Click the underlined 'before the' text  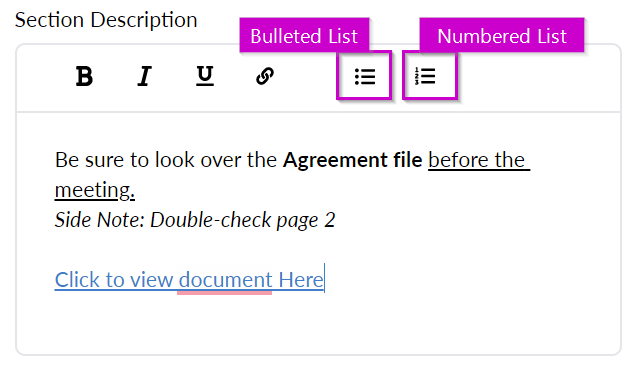(479, 160)
